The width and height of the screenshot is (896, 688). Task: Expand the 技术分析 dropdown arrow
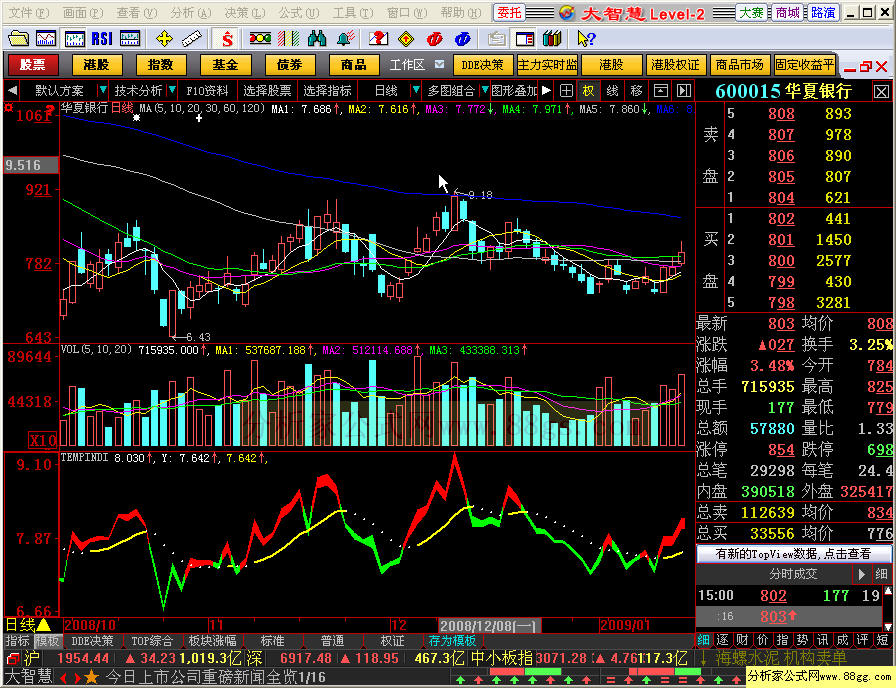point(172,90)
